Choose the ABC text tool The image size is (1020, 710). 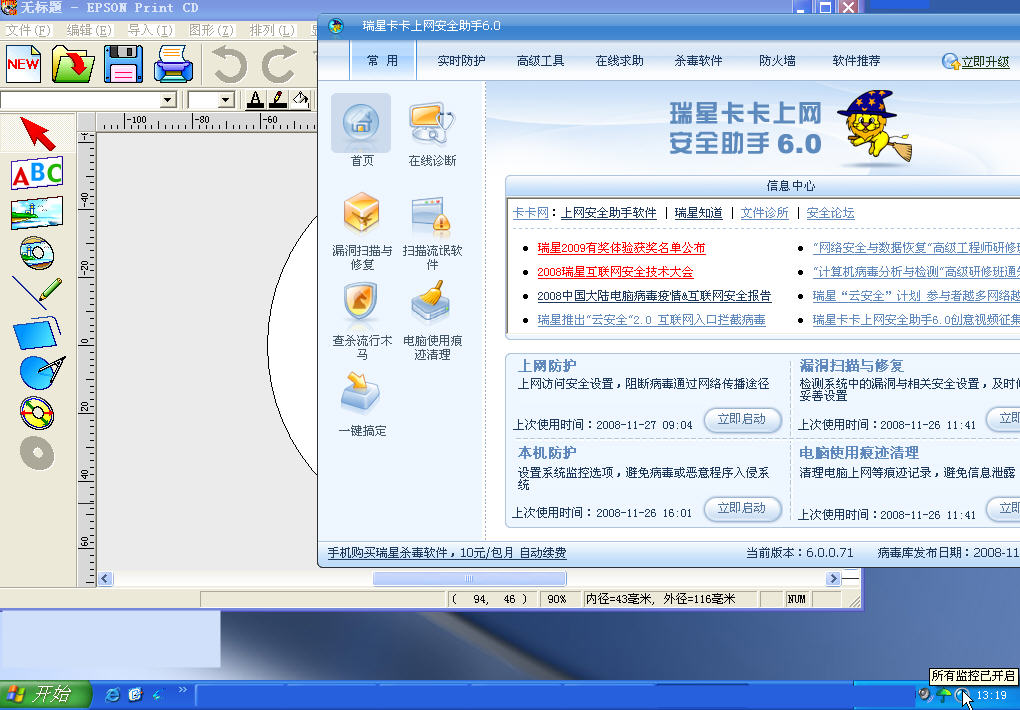[37, 173]
